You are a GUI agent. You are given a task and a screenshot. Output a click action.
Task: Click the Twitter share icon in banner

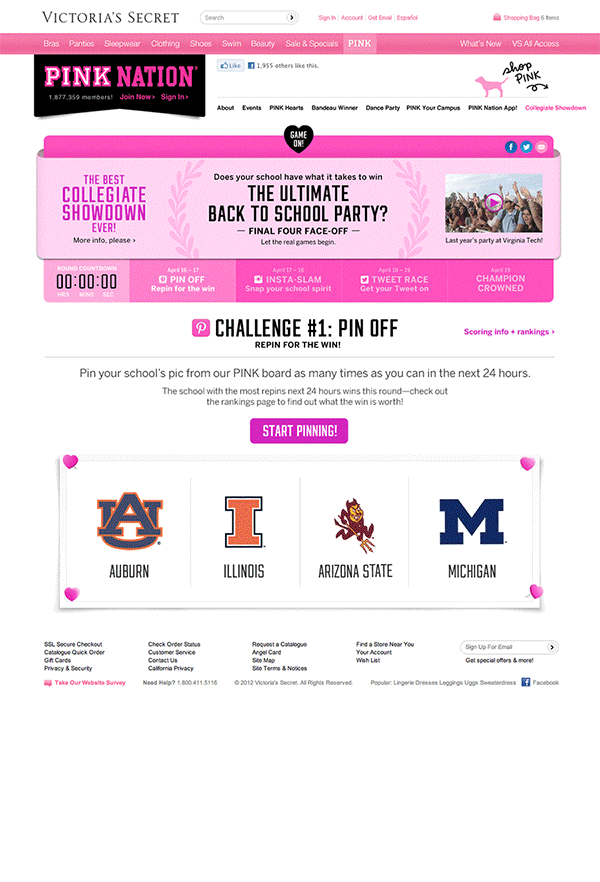pyautogui.click(x=527, y=147)
